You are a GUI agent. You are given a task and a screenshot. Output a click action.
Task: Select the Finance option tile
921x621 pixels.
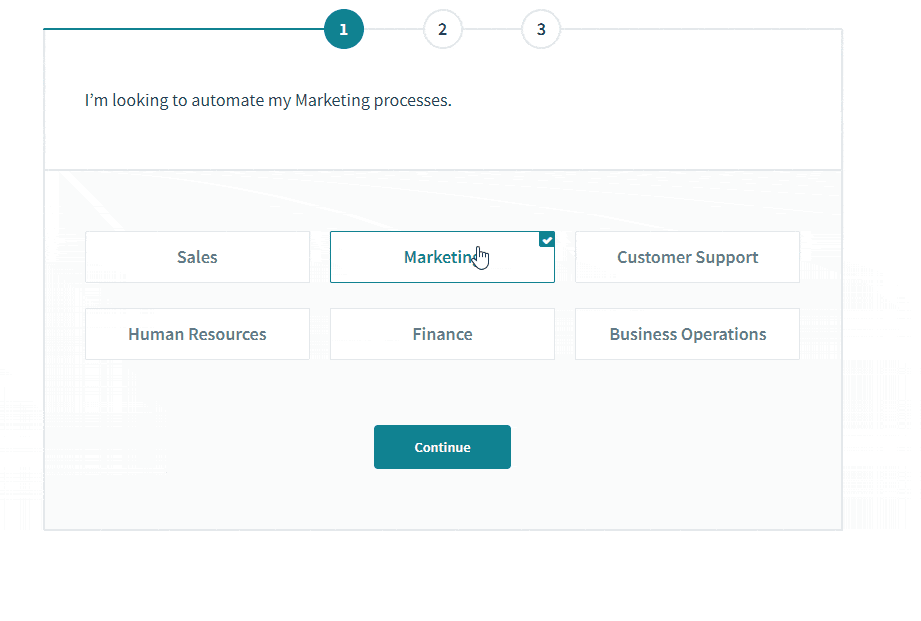pyautogui.click(x=442, y=334)
